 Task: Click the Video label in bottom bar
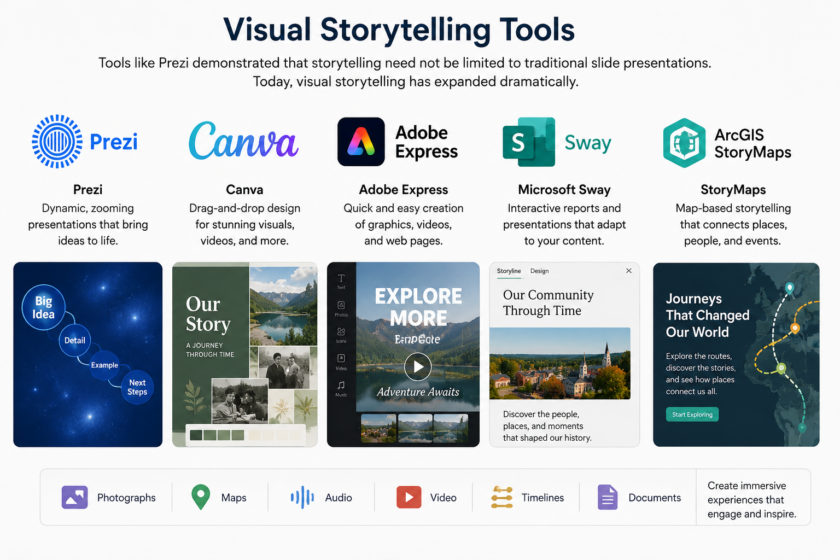(x=443, y=497)
